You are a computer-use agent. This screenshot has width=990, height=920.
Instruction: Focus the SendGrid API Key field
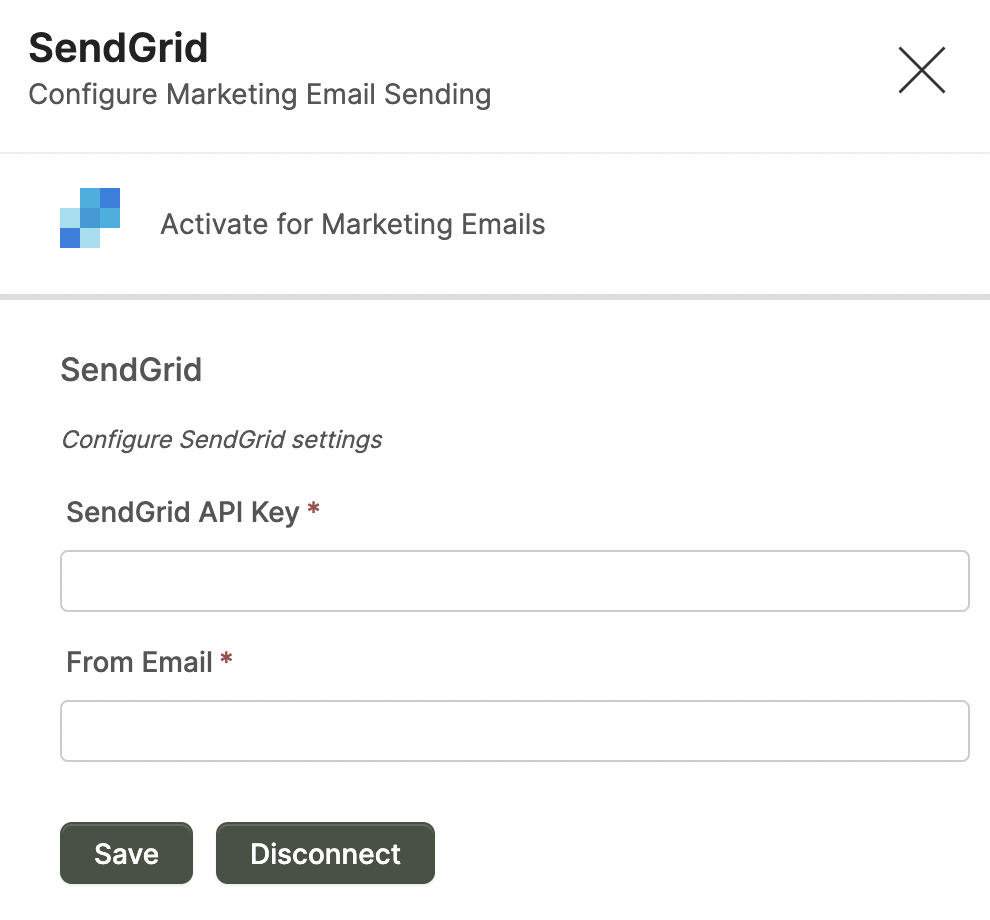click(515, 581)
